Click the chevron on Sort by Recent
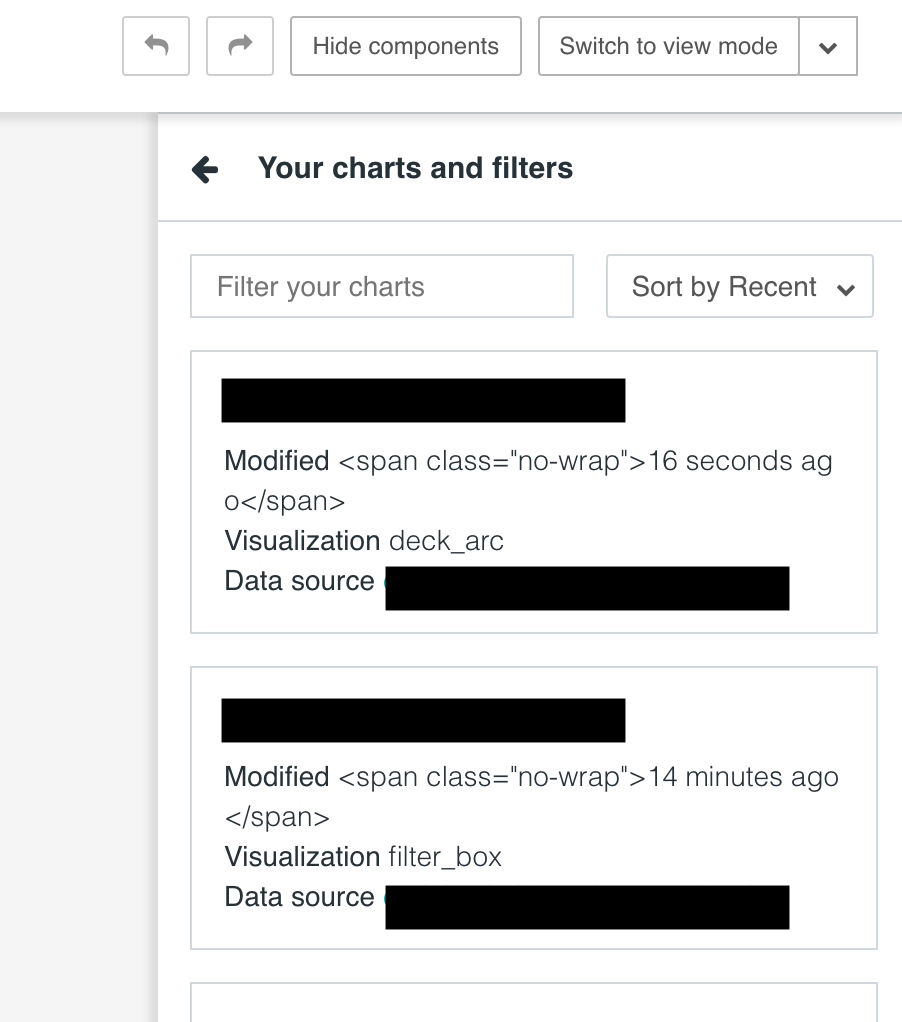This screenshot has height=1022, width=902. [x=847, y=287]
